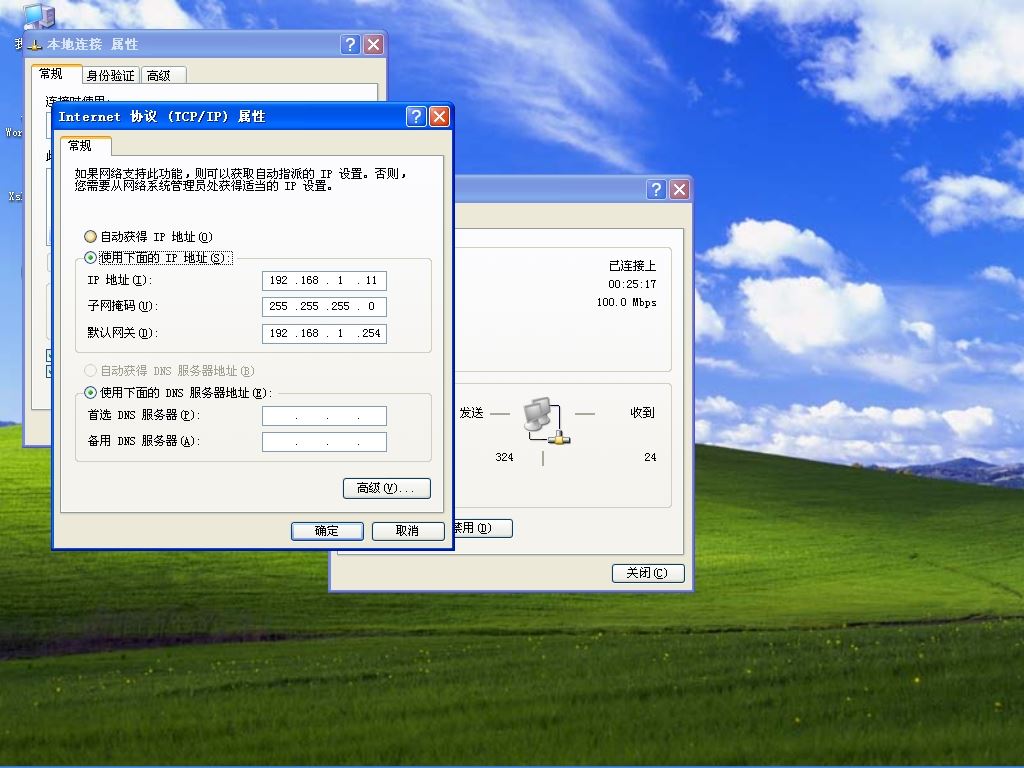This screenshot has width=1024, height=768.
Task: Click the IP address field 192.168.1.11
Action: (x=325, y=280)
